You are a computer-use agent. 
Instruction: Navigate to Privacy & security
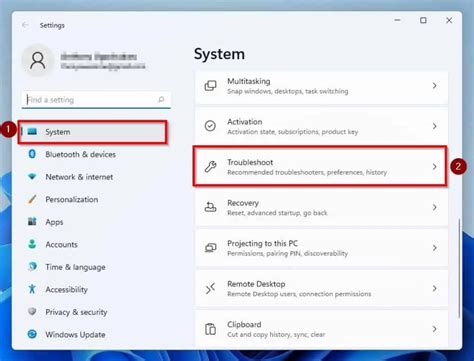pyautogui.click(x=76, y=312)
